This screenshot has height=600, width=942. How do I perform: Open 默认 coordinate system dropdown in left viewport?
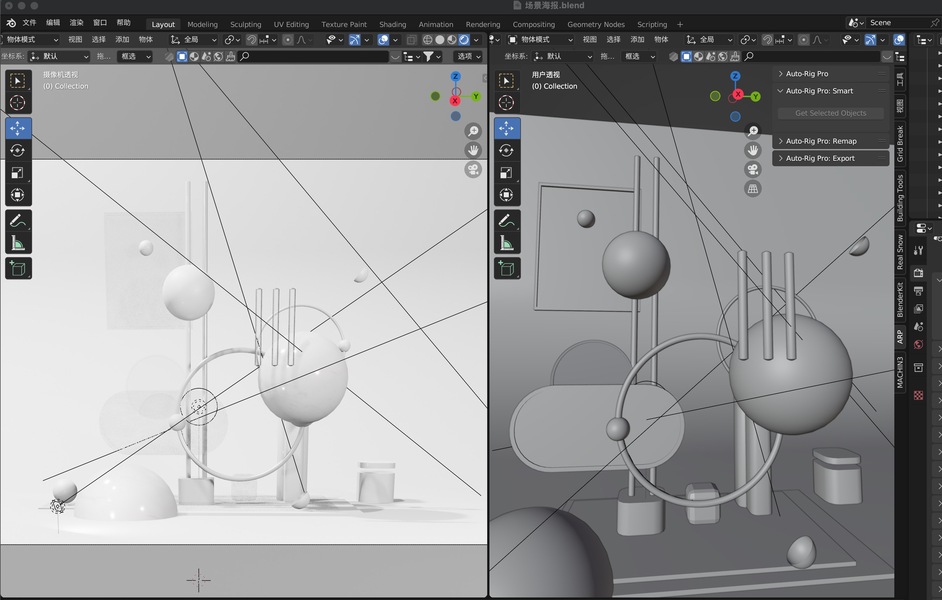(59, 56)
